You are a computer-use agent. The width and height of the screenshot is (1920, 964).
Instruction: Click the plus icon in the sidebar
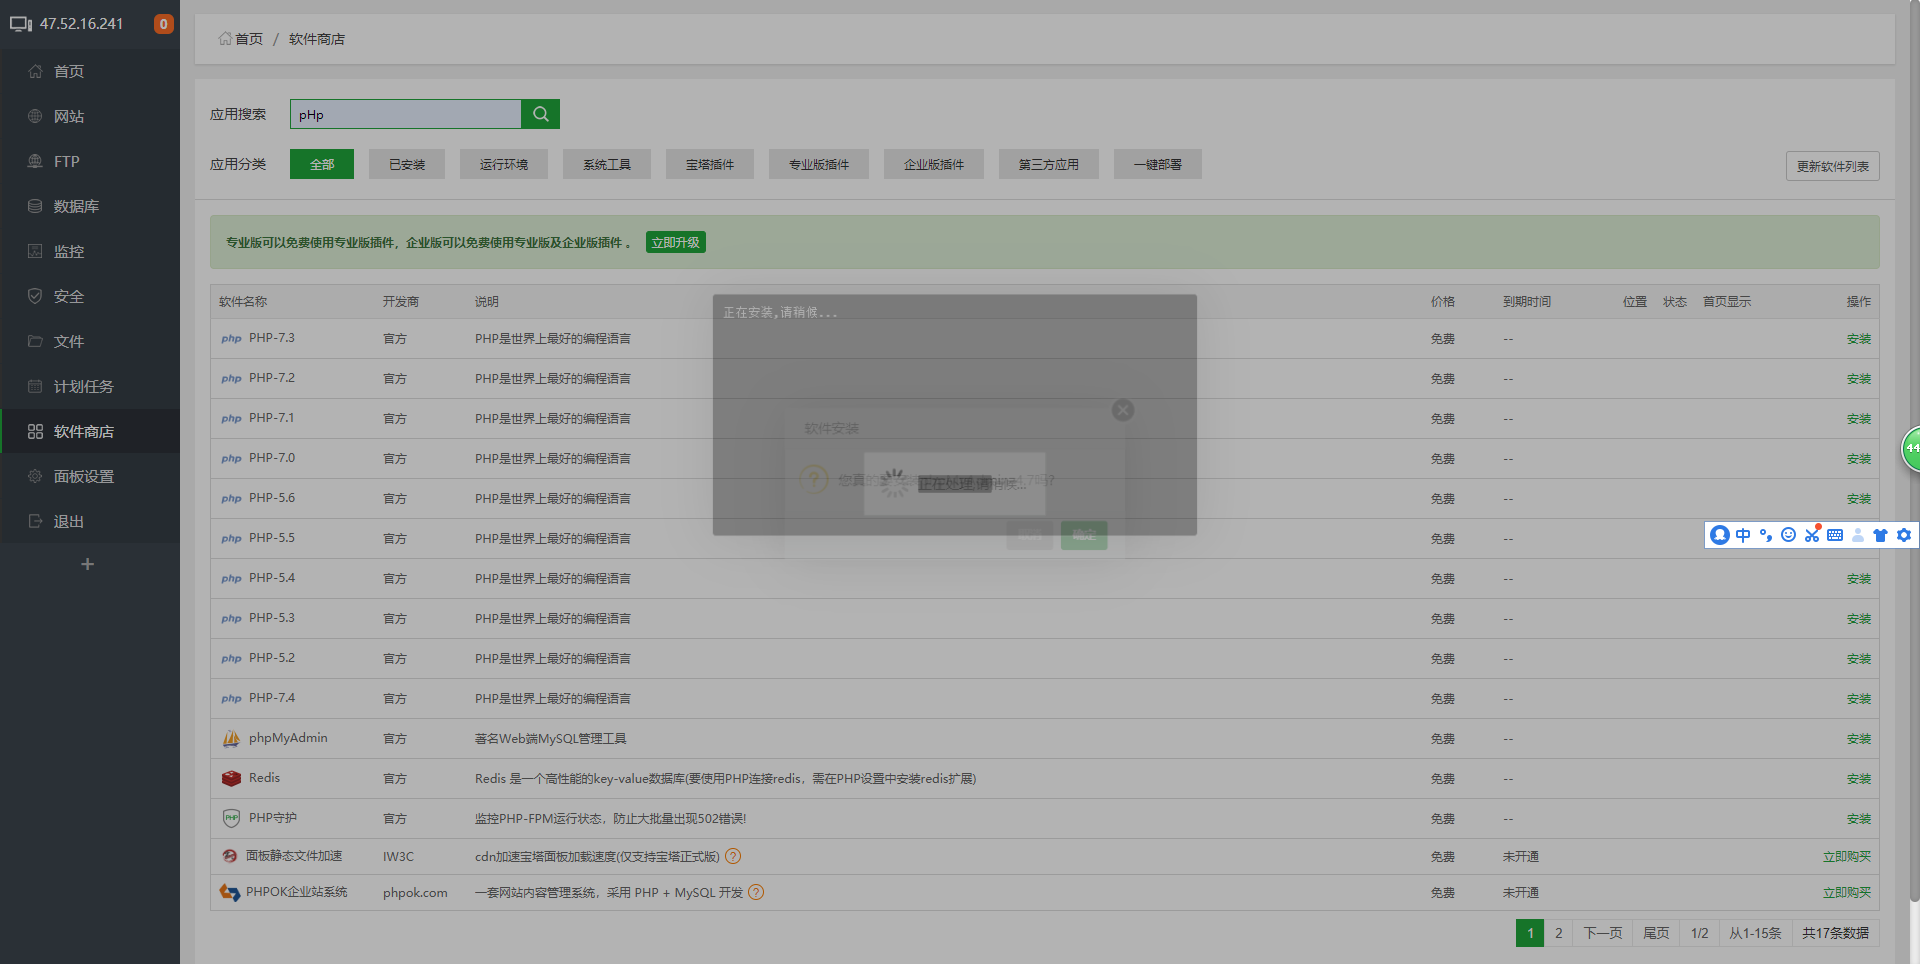[x=88, y=564]
